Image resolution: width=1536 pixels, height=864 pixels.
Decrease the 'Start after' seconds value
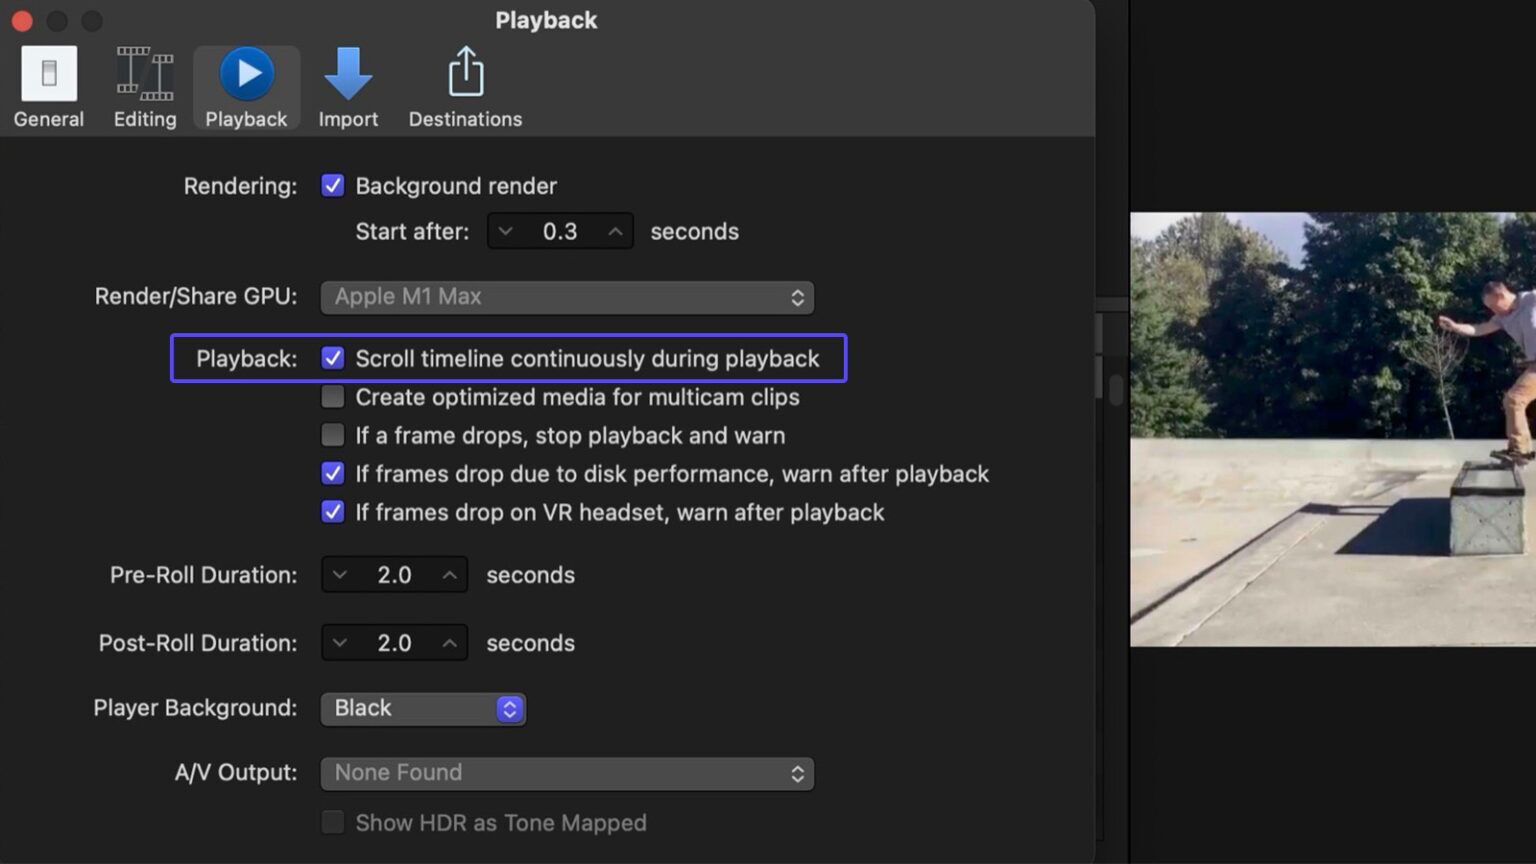point(506,231)
